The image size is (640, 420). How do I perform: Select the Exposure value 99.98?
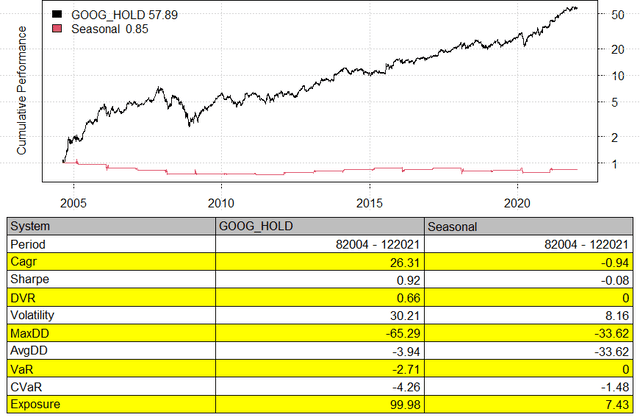[404, 404]
